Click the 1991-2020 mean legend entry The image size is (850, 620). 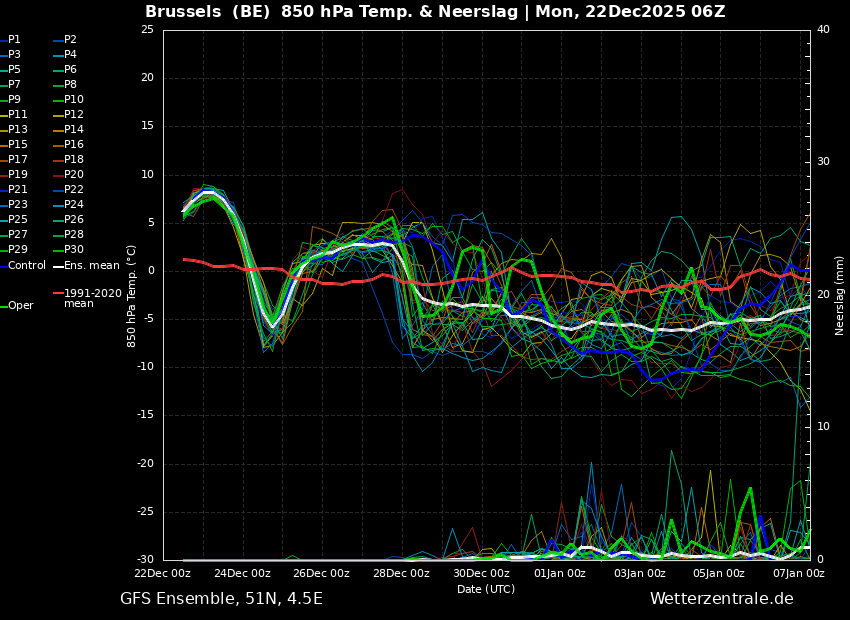pyautogui.click(x=92, y=298)
